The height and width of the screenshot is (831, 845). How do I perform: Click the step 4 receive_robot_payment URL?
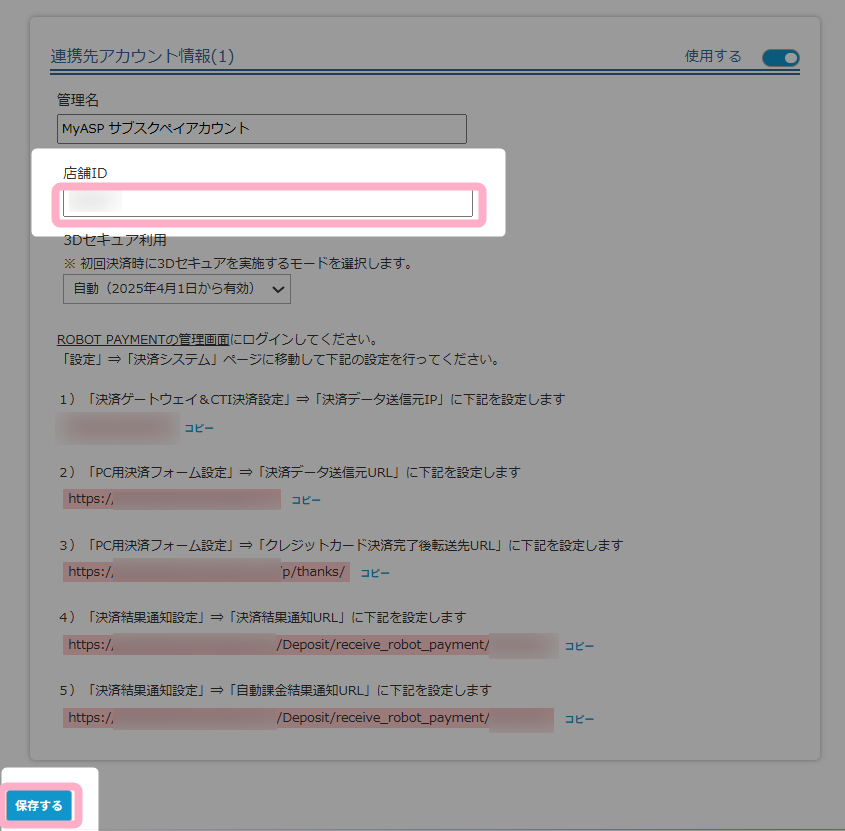(x=309, y=646)
